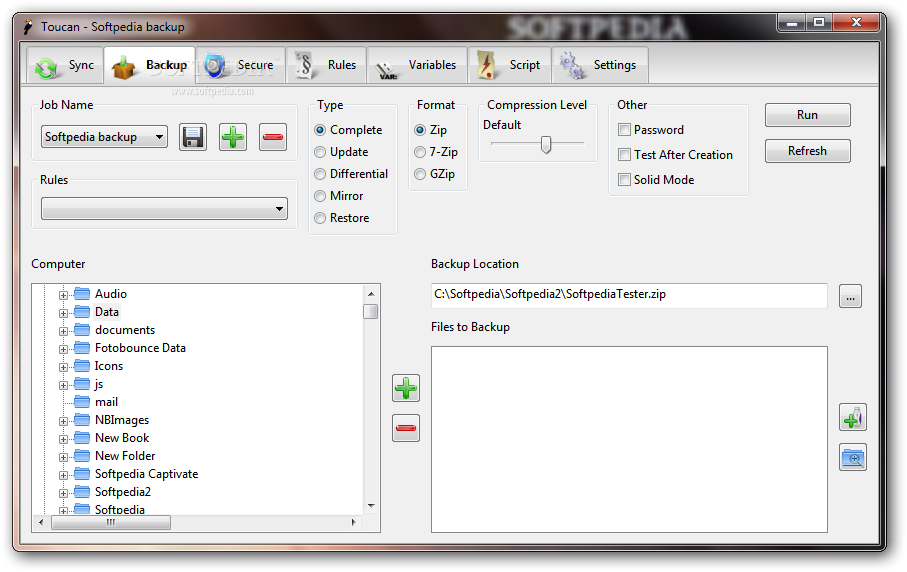Save the current job with floppy disk icon
This screenshot has height=572, width=907.
point(193,137)
